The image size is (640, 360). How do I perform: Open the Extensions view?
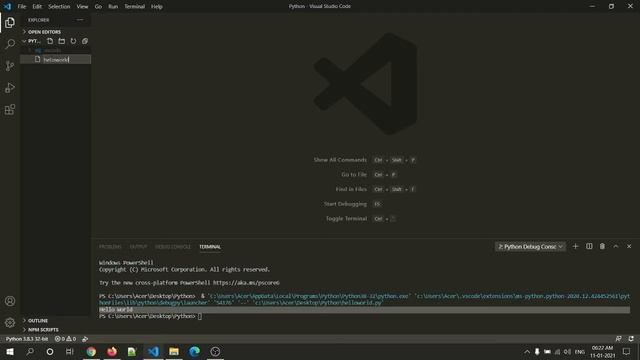pos(10,109)
